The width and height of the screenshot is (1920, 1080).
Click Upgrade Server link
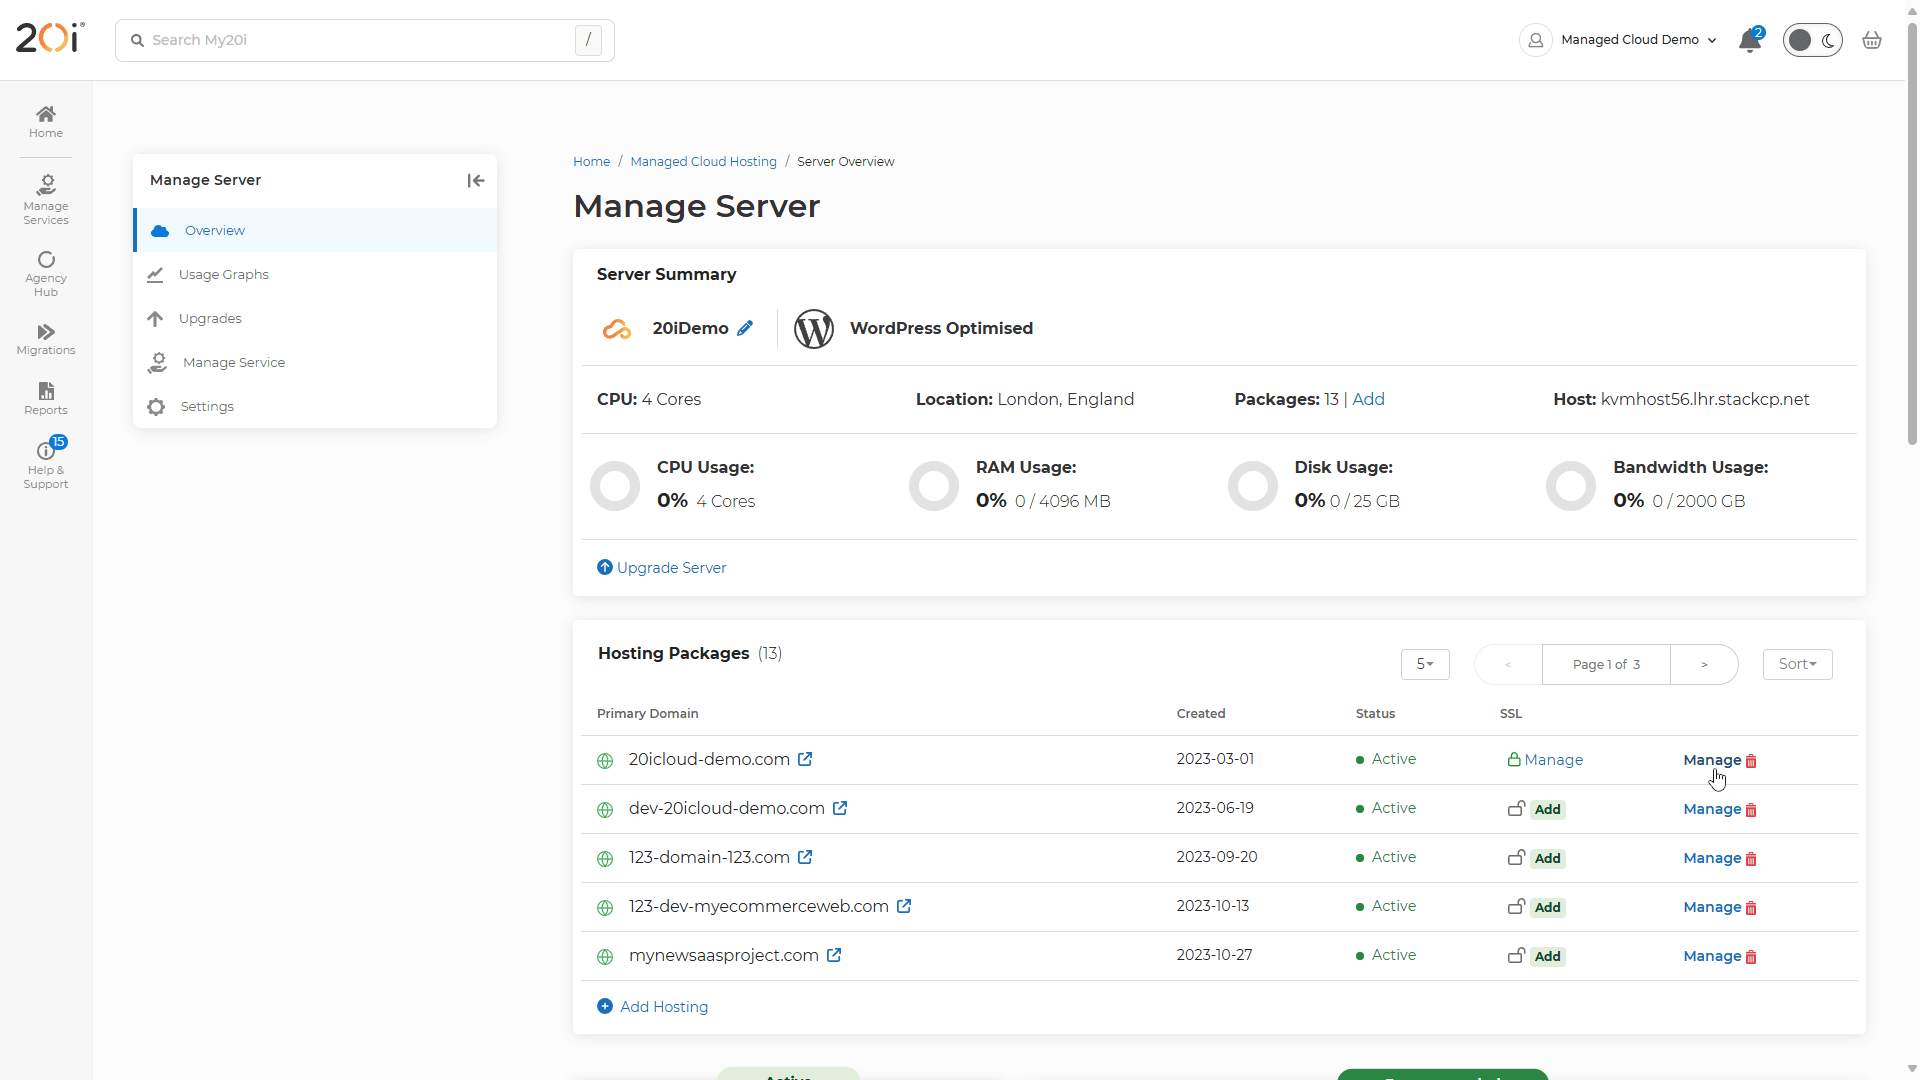point(662,567)
